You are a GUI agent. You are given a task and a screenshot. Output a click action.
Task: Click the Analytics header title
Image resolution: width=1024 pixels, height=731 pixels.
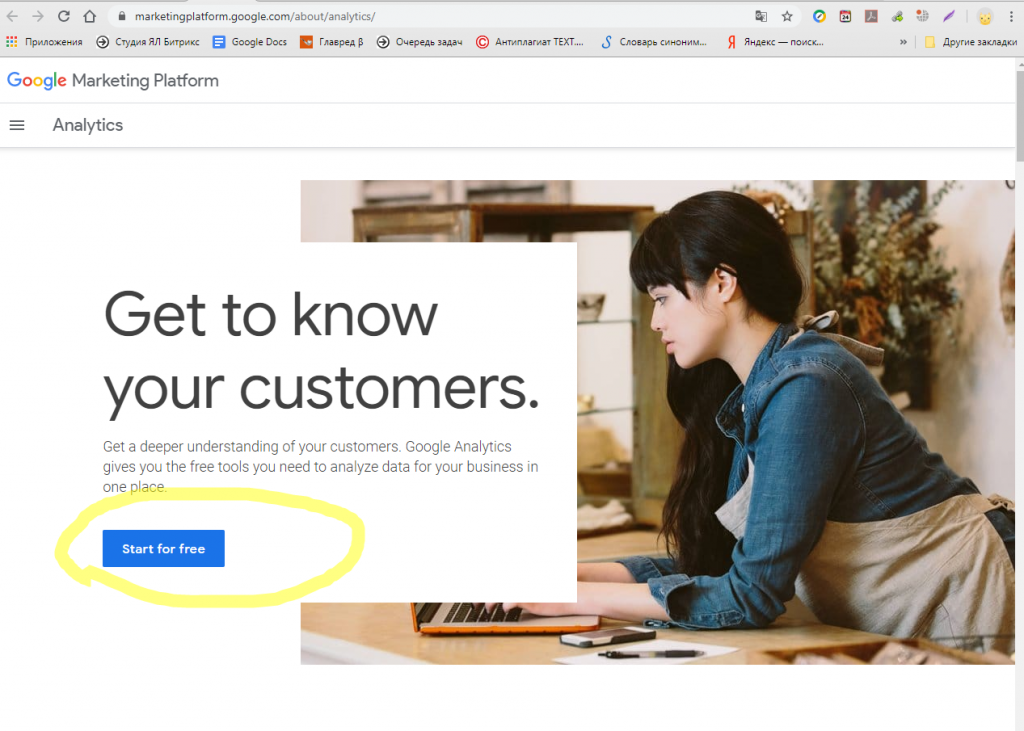(x=88, y=125)
